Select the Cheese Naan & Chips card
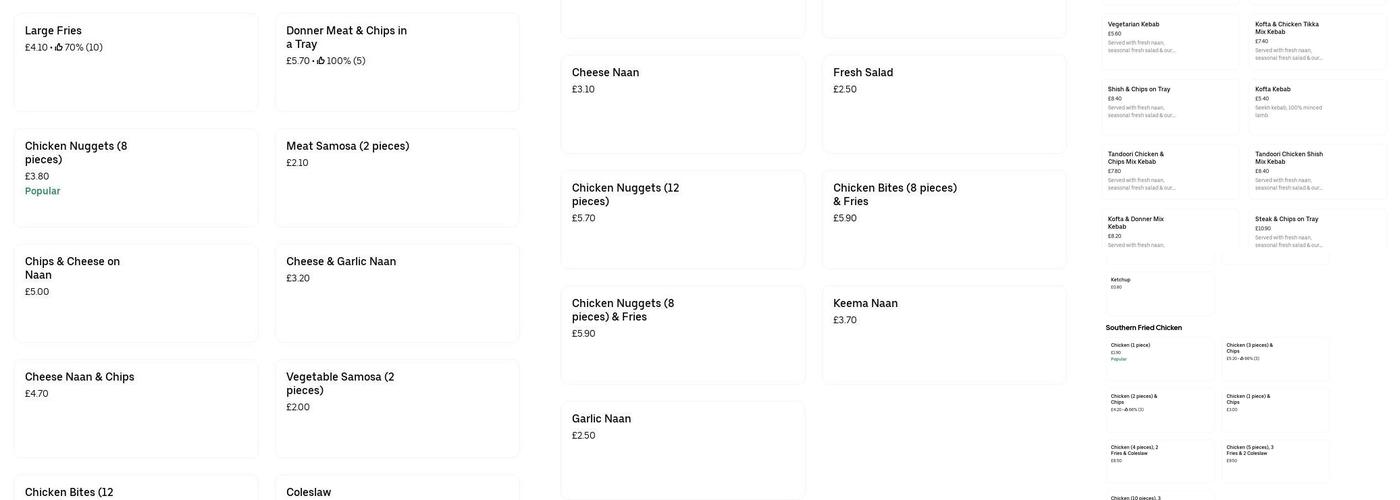1400x500 pixels. [x=135, y=408]
